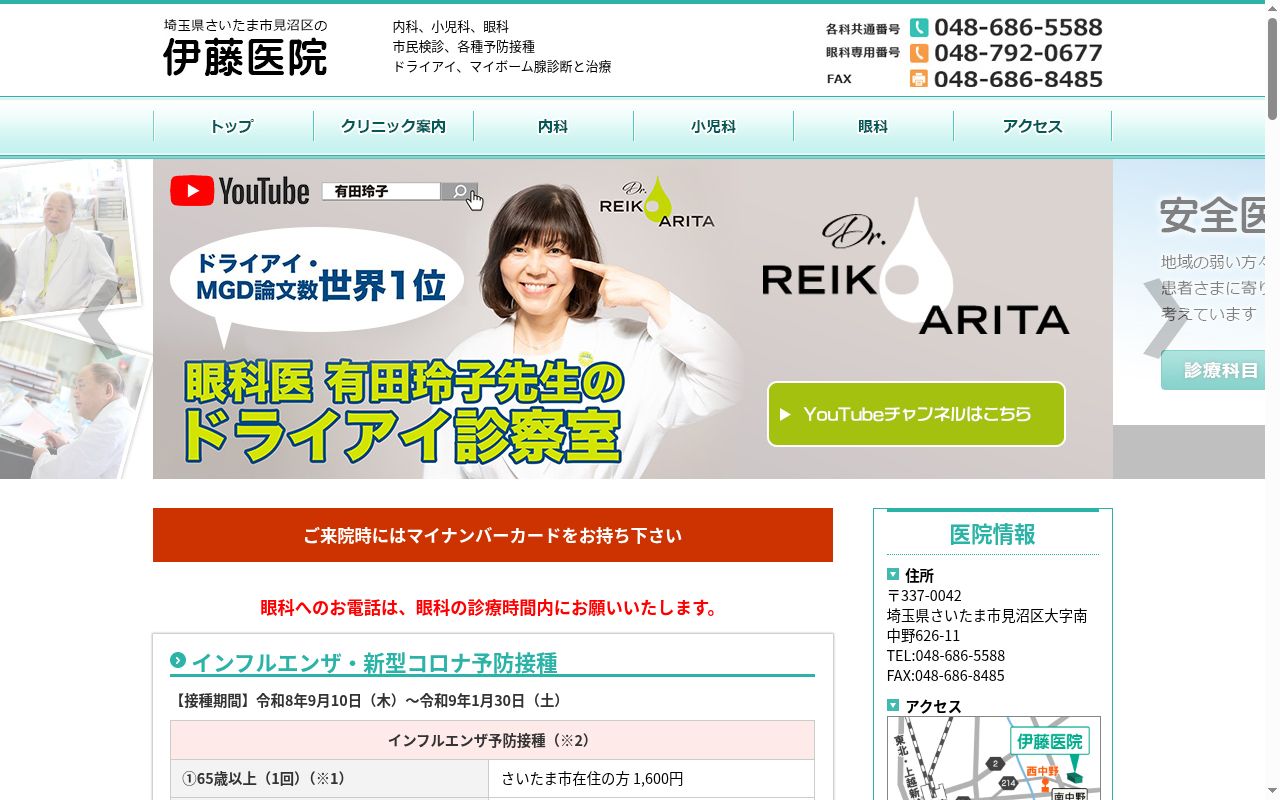
Task: Click the 診療科目 button on the next slide
Action: click(x=1213, y=370)
